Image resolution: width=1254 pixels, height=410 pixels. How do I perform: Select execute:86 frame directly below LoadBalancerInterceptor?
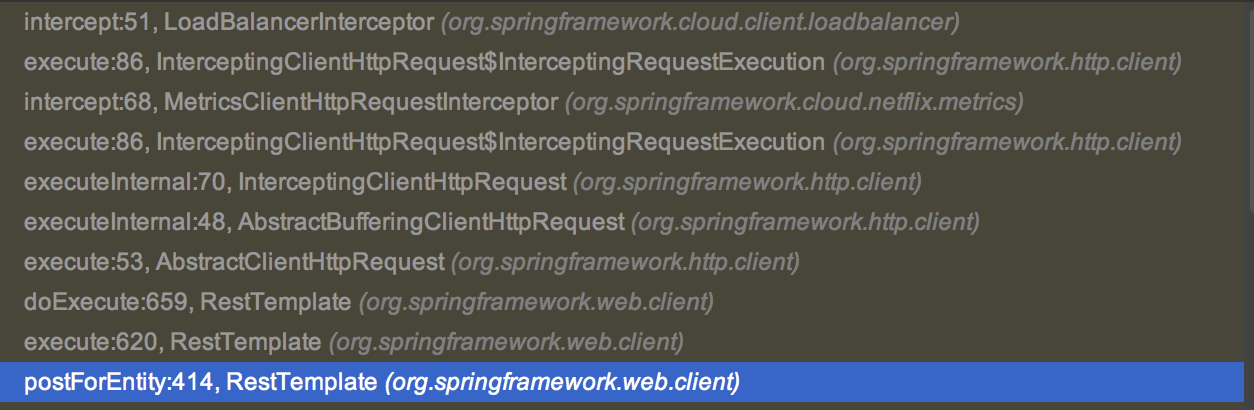(425, 62)
